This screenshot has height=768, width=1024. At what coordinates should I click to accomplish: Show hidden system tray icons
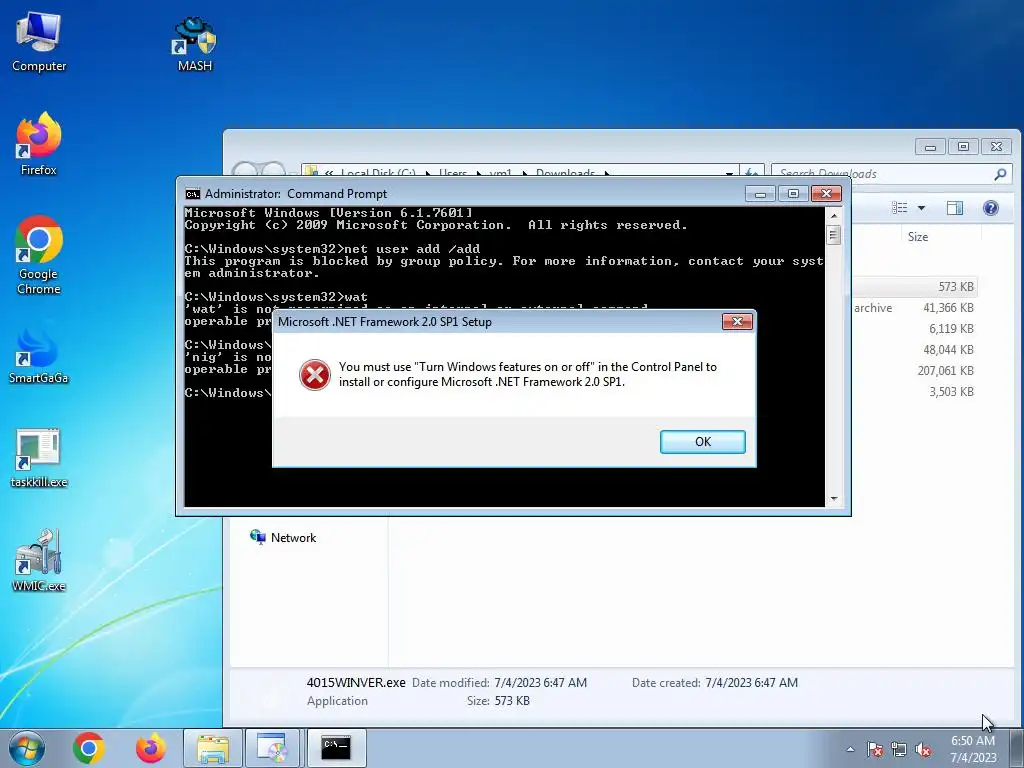[x=850, y=749]
